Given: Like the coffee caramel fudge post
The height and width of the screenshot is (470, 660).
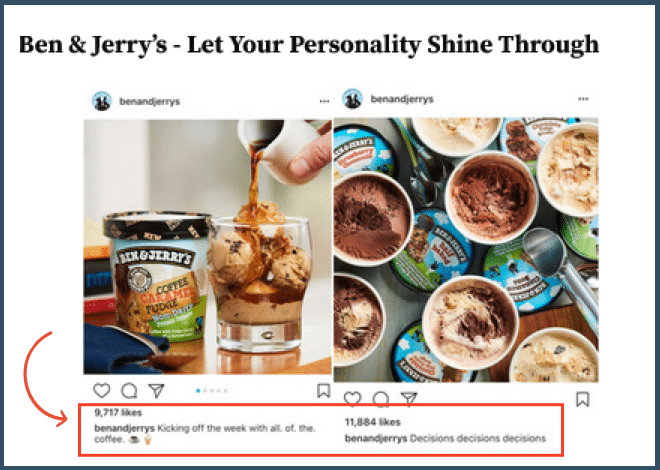Looking at the screenshot, I should tap(101, 390).
